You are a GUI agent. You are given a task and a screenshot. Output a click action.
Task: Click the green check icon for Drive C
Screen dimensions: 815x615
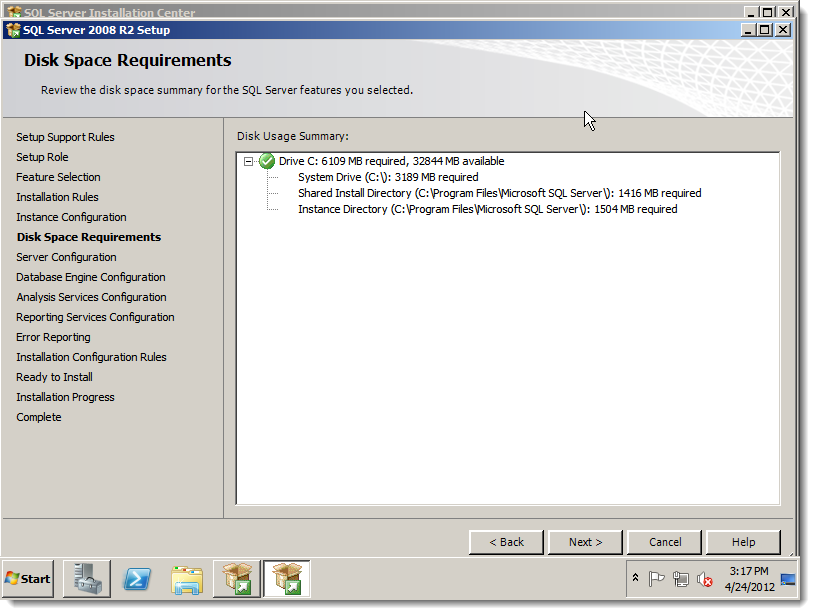[267, 161]
